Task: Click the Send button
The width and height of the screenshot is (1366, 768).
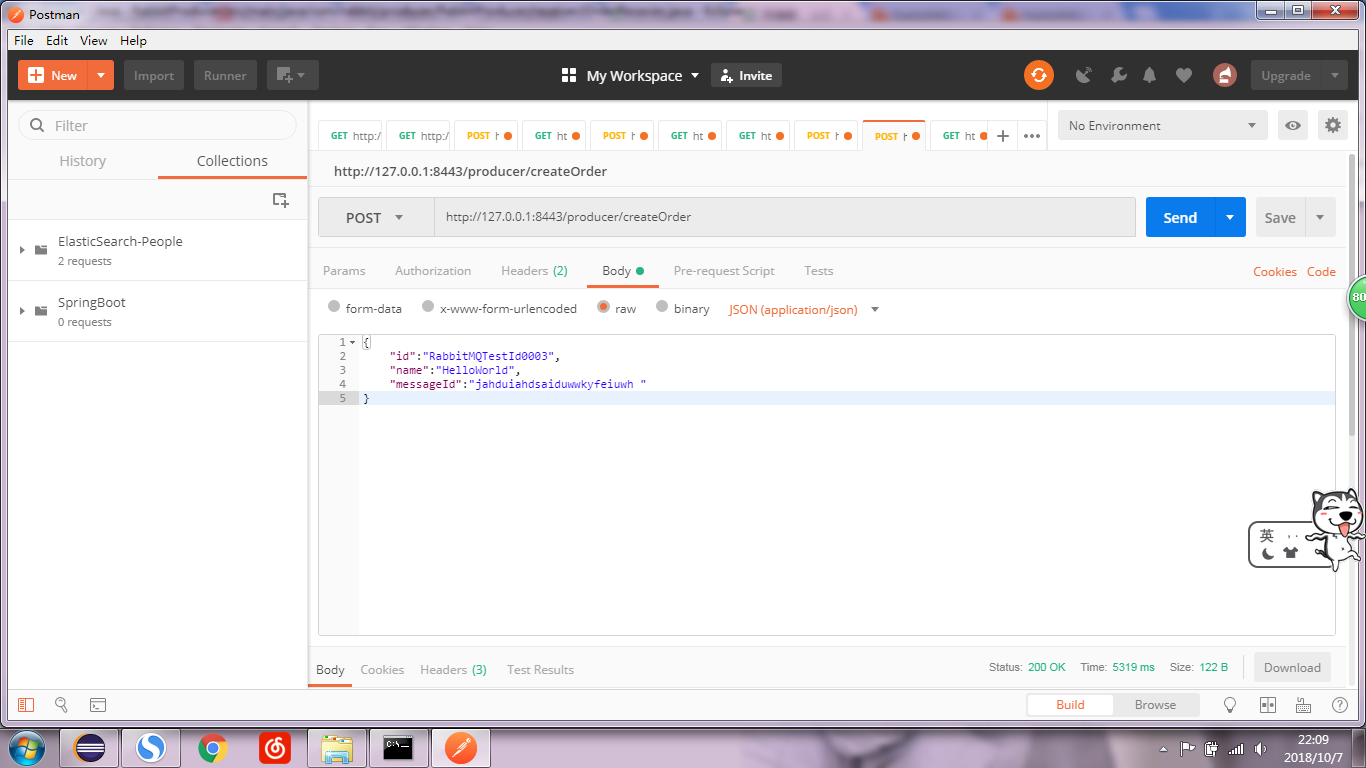Action: tap(1180, 217)
